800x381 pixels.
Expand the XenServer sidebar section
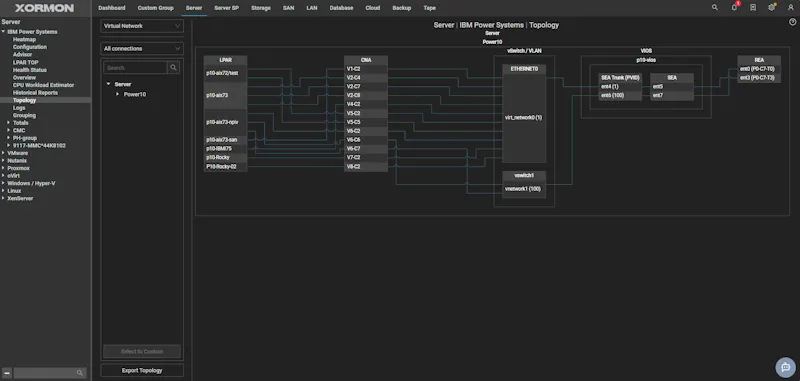4,198
